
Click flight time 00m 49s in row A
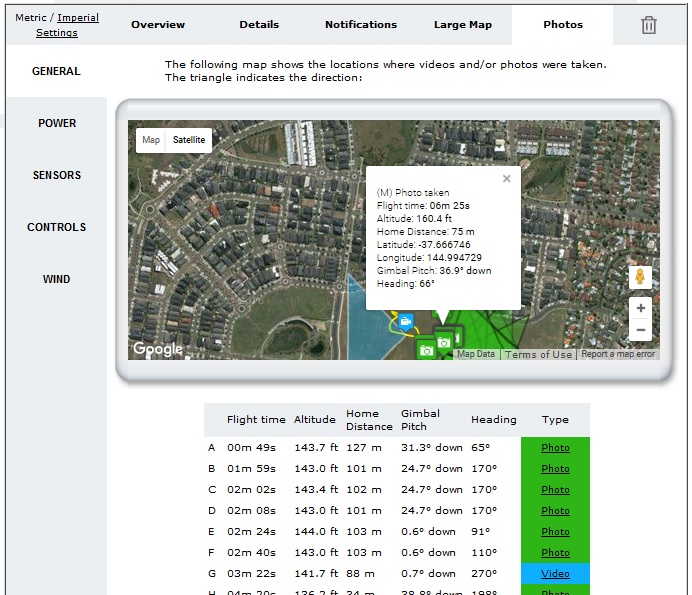[251, 448]
